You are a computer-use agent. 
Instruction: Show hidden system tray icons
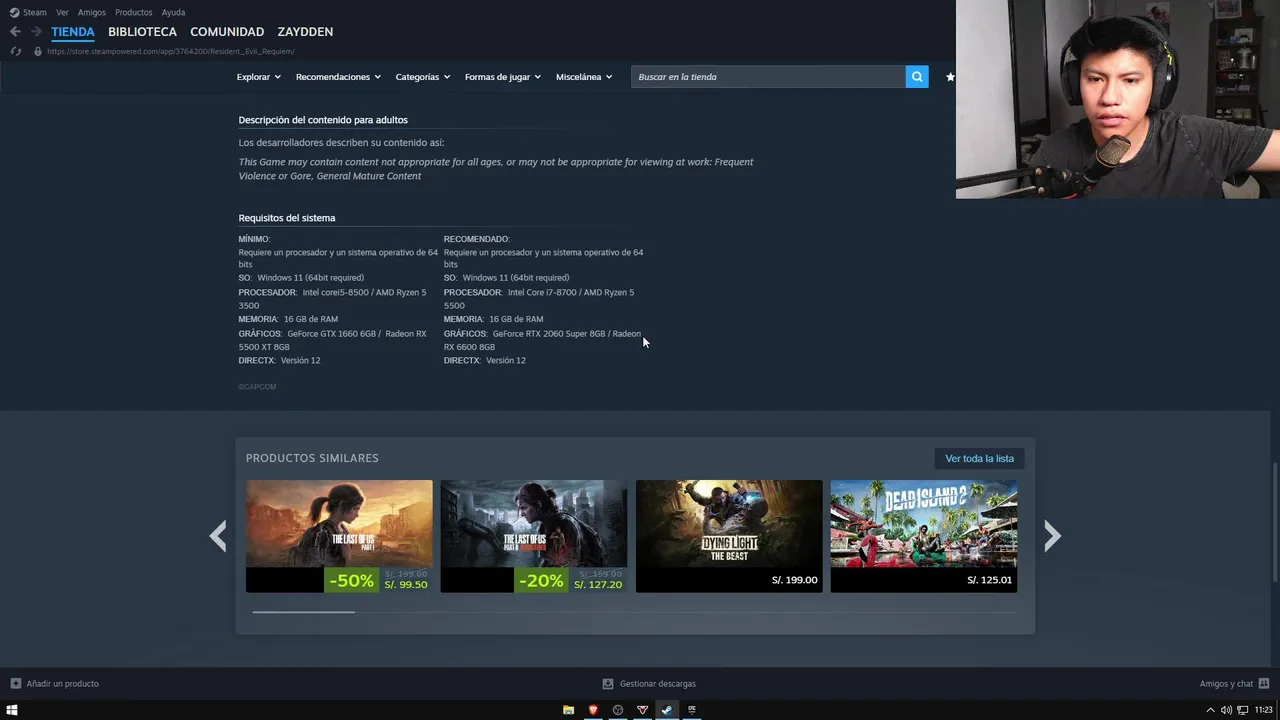pyautogui.click(x=1211, y=710)
